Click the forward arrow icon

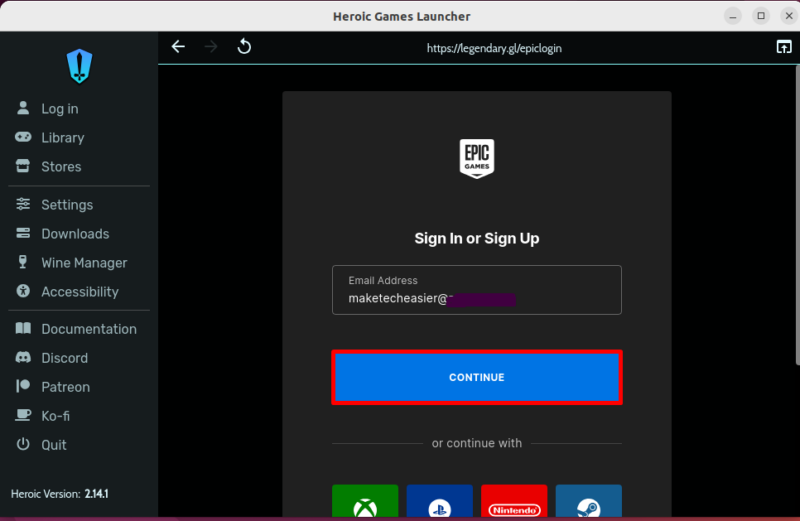click(211, 47)
